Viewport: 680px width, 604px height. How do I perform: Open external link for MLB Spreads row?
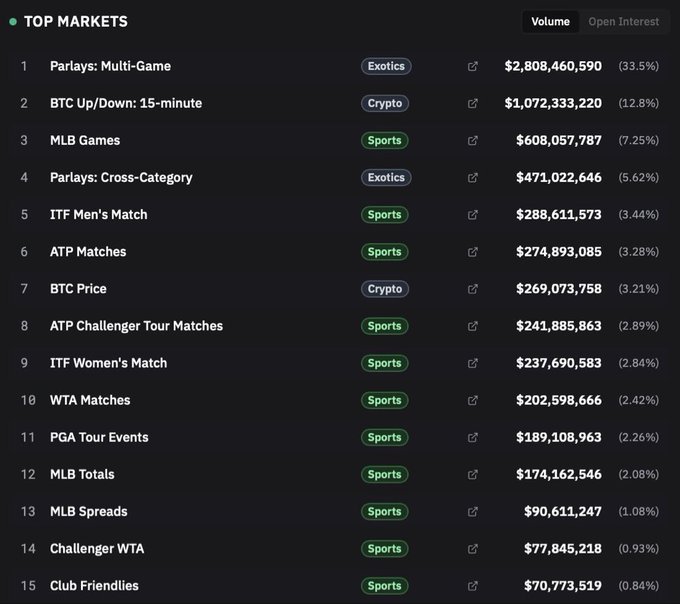473,512
